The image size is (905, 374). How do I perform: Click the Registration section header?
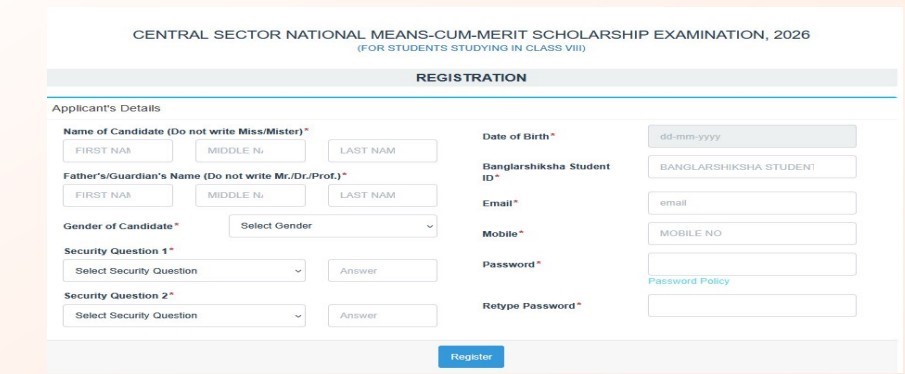coord(472,78)
